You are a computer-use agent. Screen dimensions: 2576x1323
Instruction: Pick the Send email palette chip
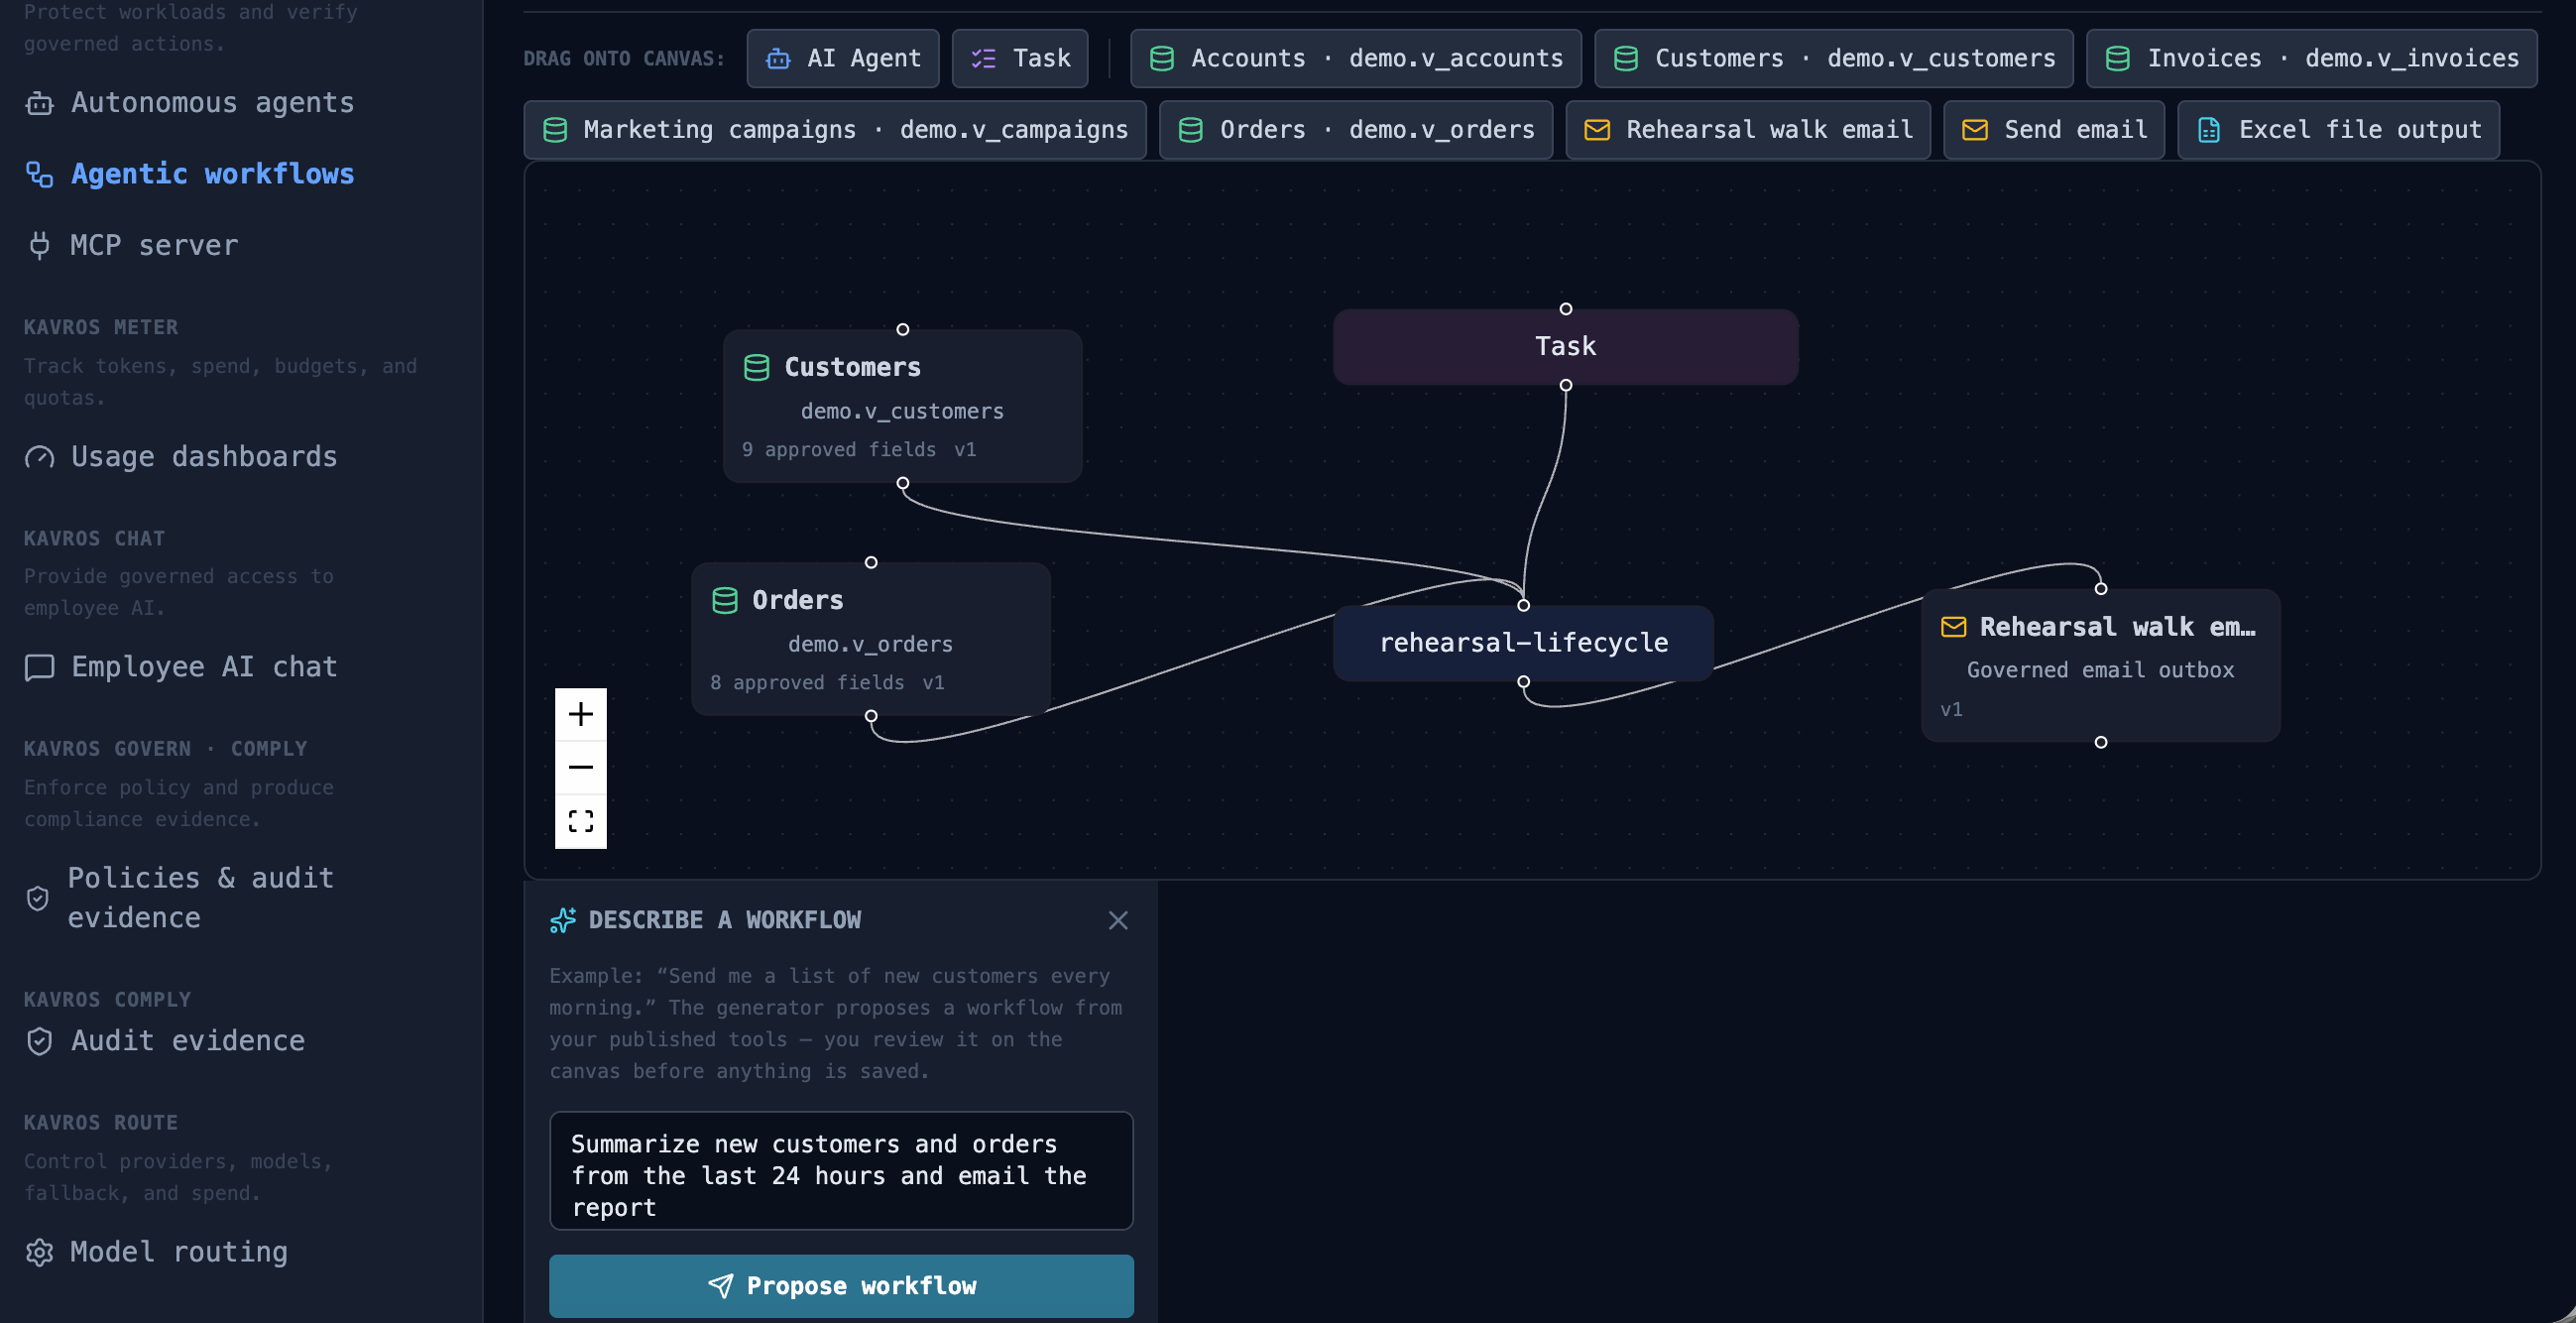(2054, 130)
